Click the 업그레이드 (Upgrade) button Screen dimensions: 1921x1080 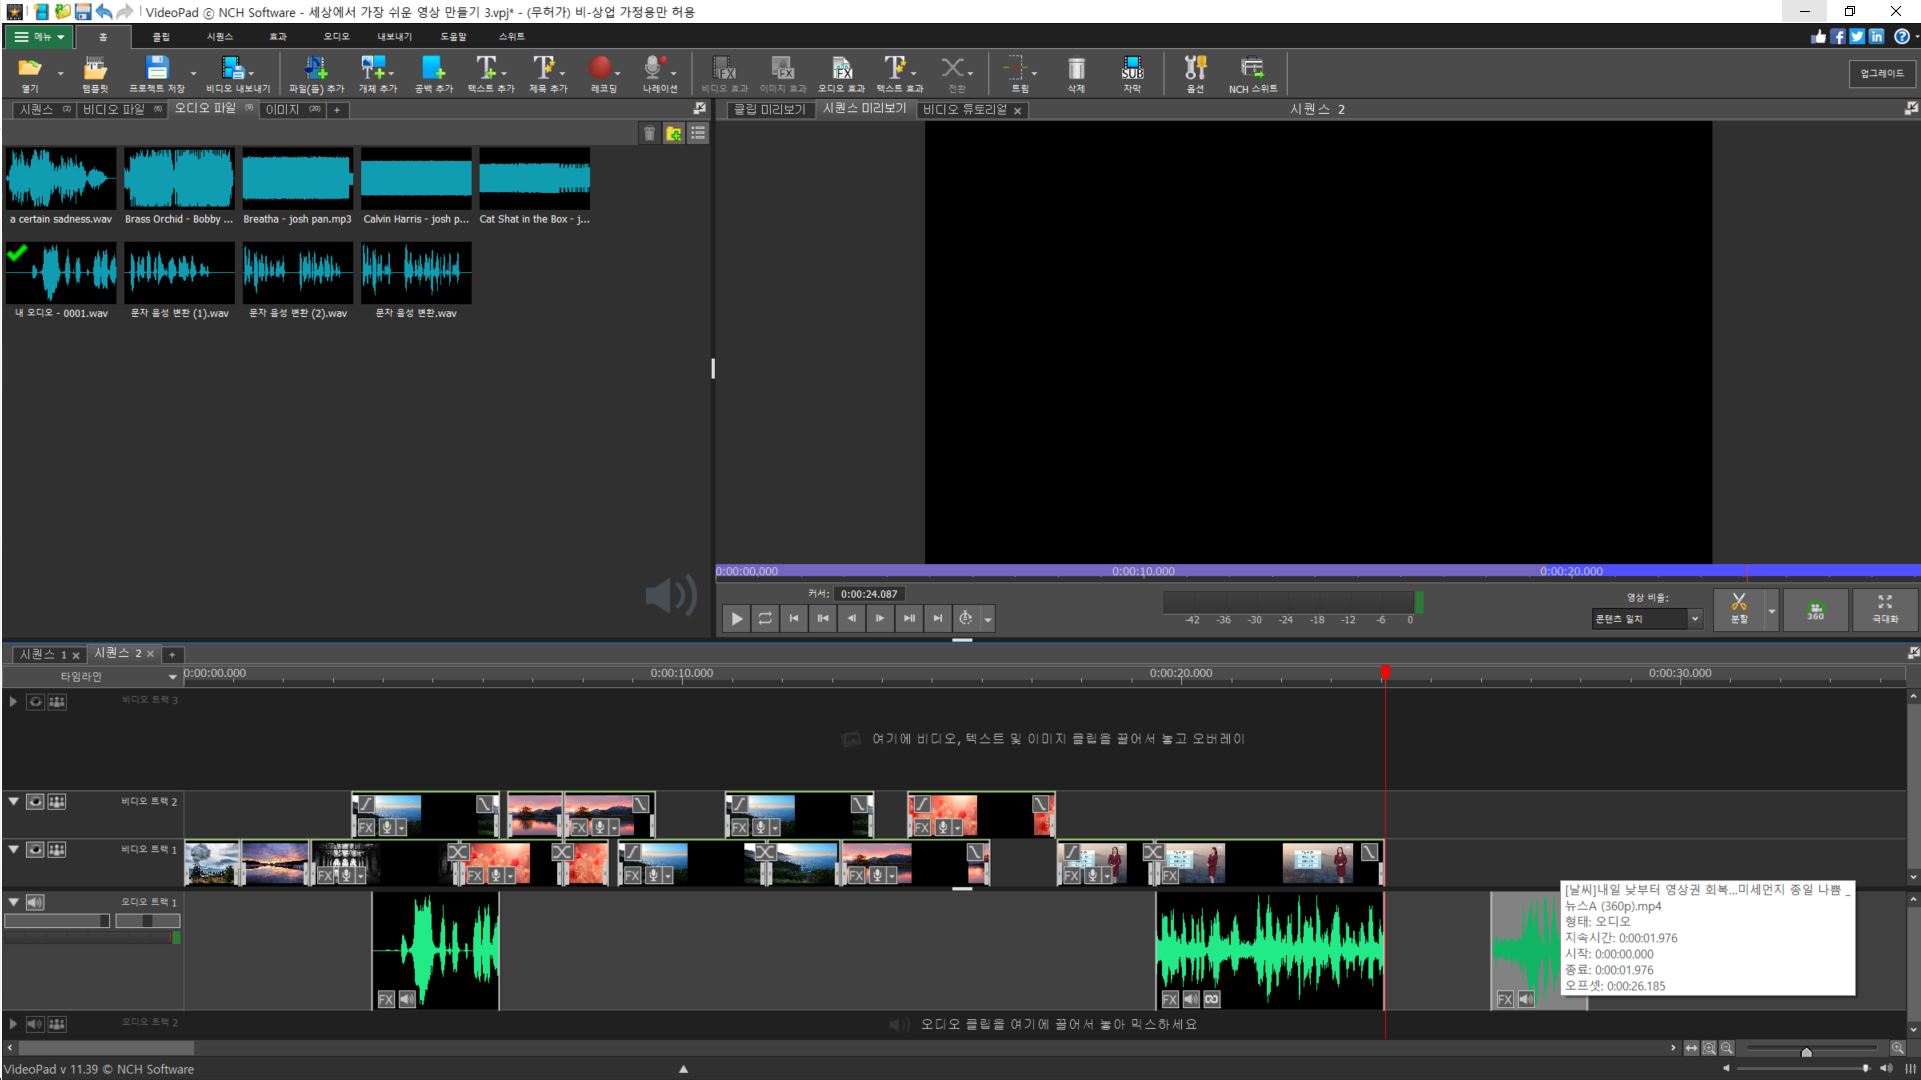coord(1882,73)
